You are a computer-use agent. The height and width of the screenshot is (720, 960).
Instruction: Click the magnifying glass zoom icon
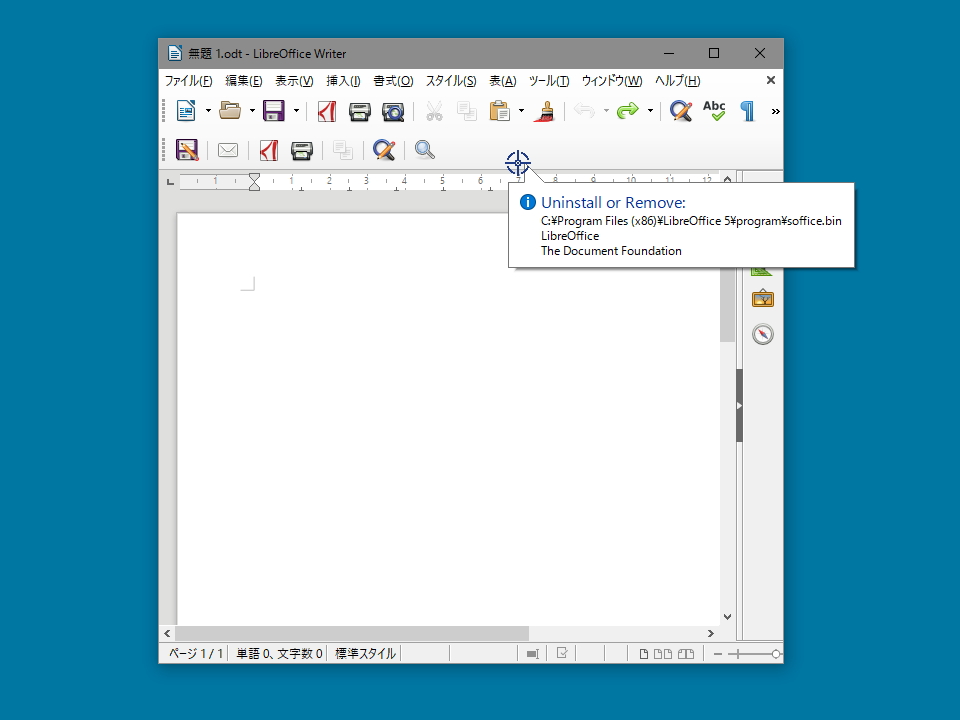pyautogui.click(x=424, y=150)
